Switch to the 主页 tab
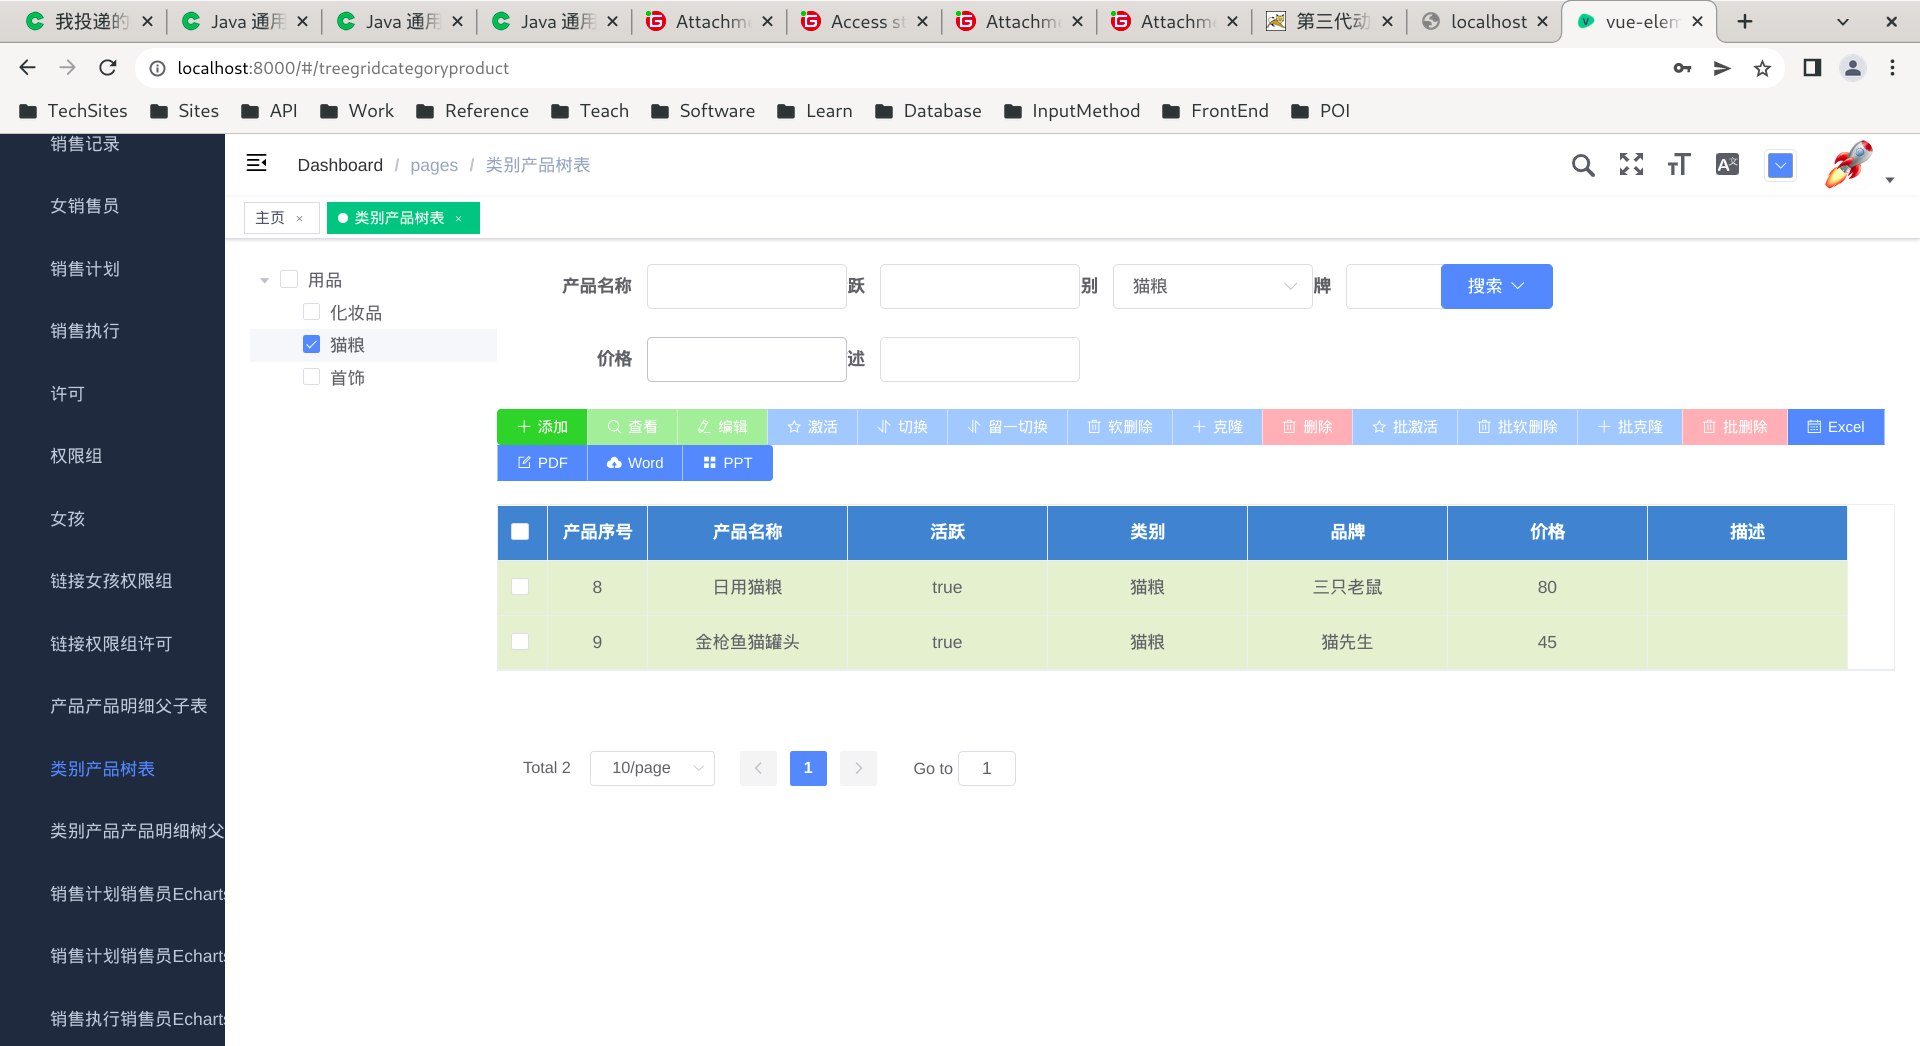 tap(272, 217)
